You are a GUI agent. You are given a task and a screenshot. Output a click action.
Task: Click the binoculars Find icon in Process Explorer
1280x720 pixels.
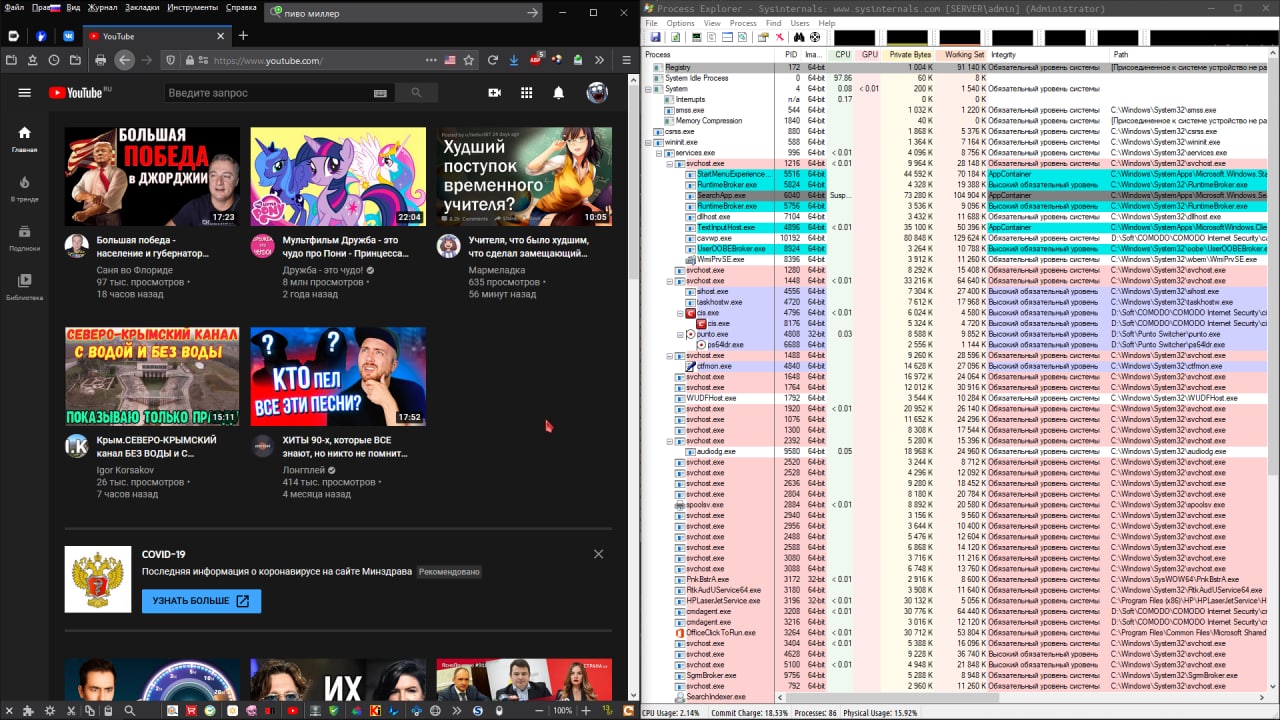tap(799, 38)
